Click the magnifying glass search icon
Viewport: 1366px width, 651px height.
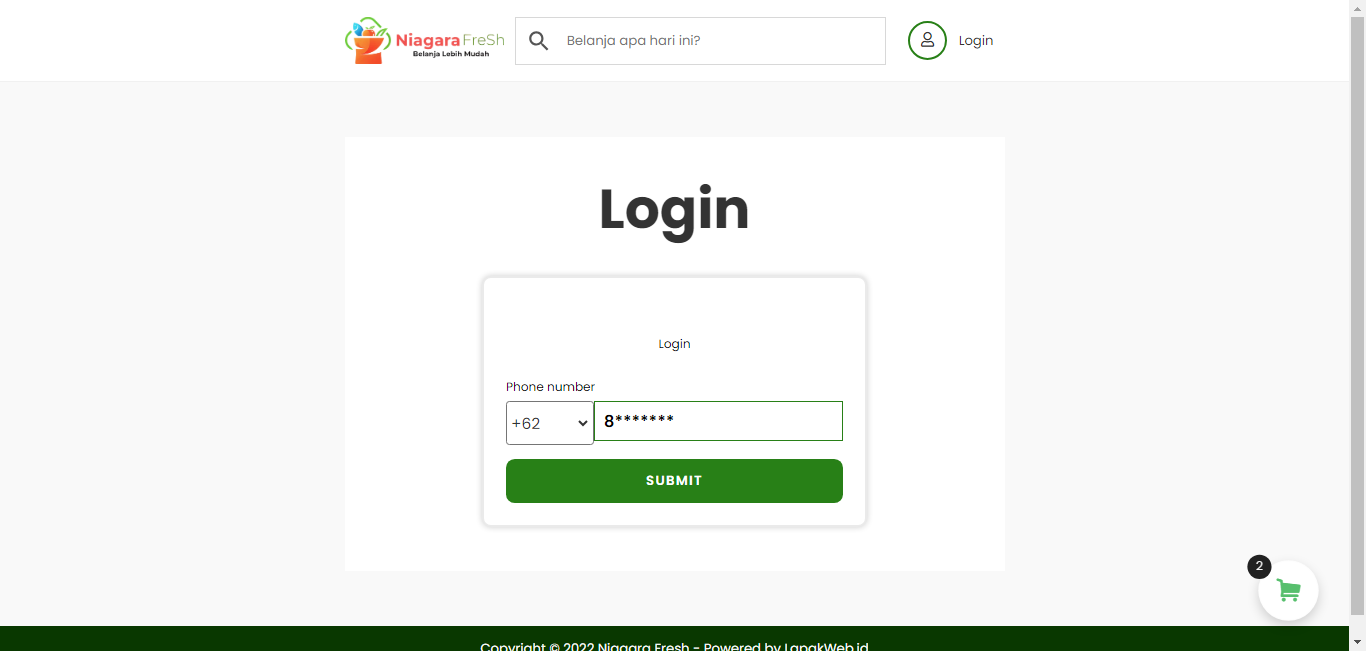pos(538,41)
